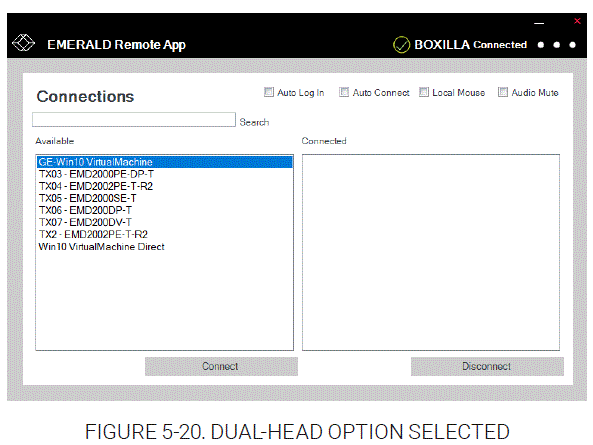This screenshot has height=445, width=593.
Task: Click the connection search input field
Action: click(x=134, y=119)
